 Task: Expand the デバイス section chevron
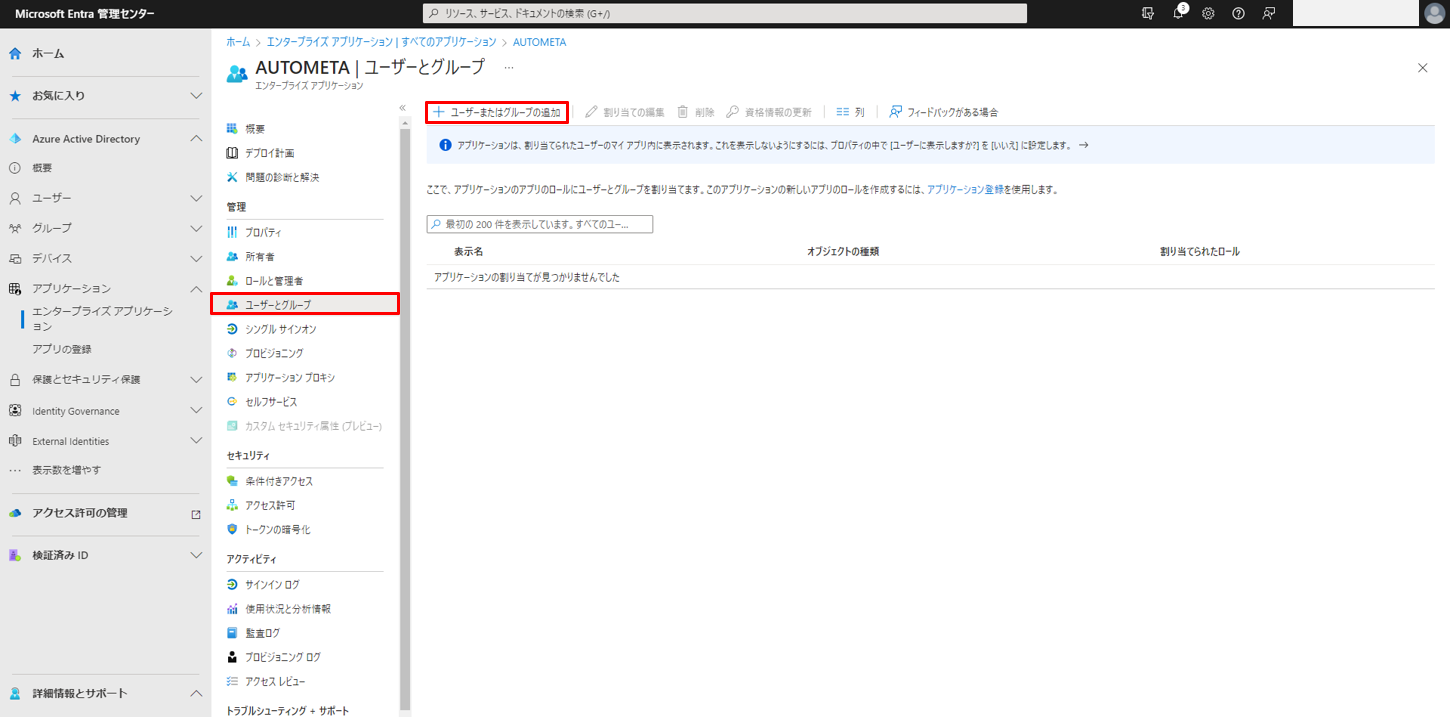(196, 258)
